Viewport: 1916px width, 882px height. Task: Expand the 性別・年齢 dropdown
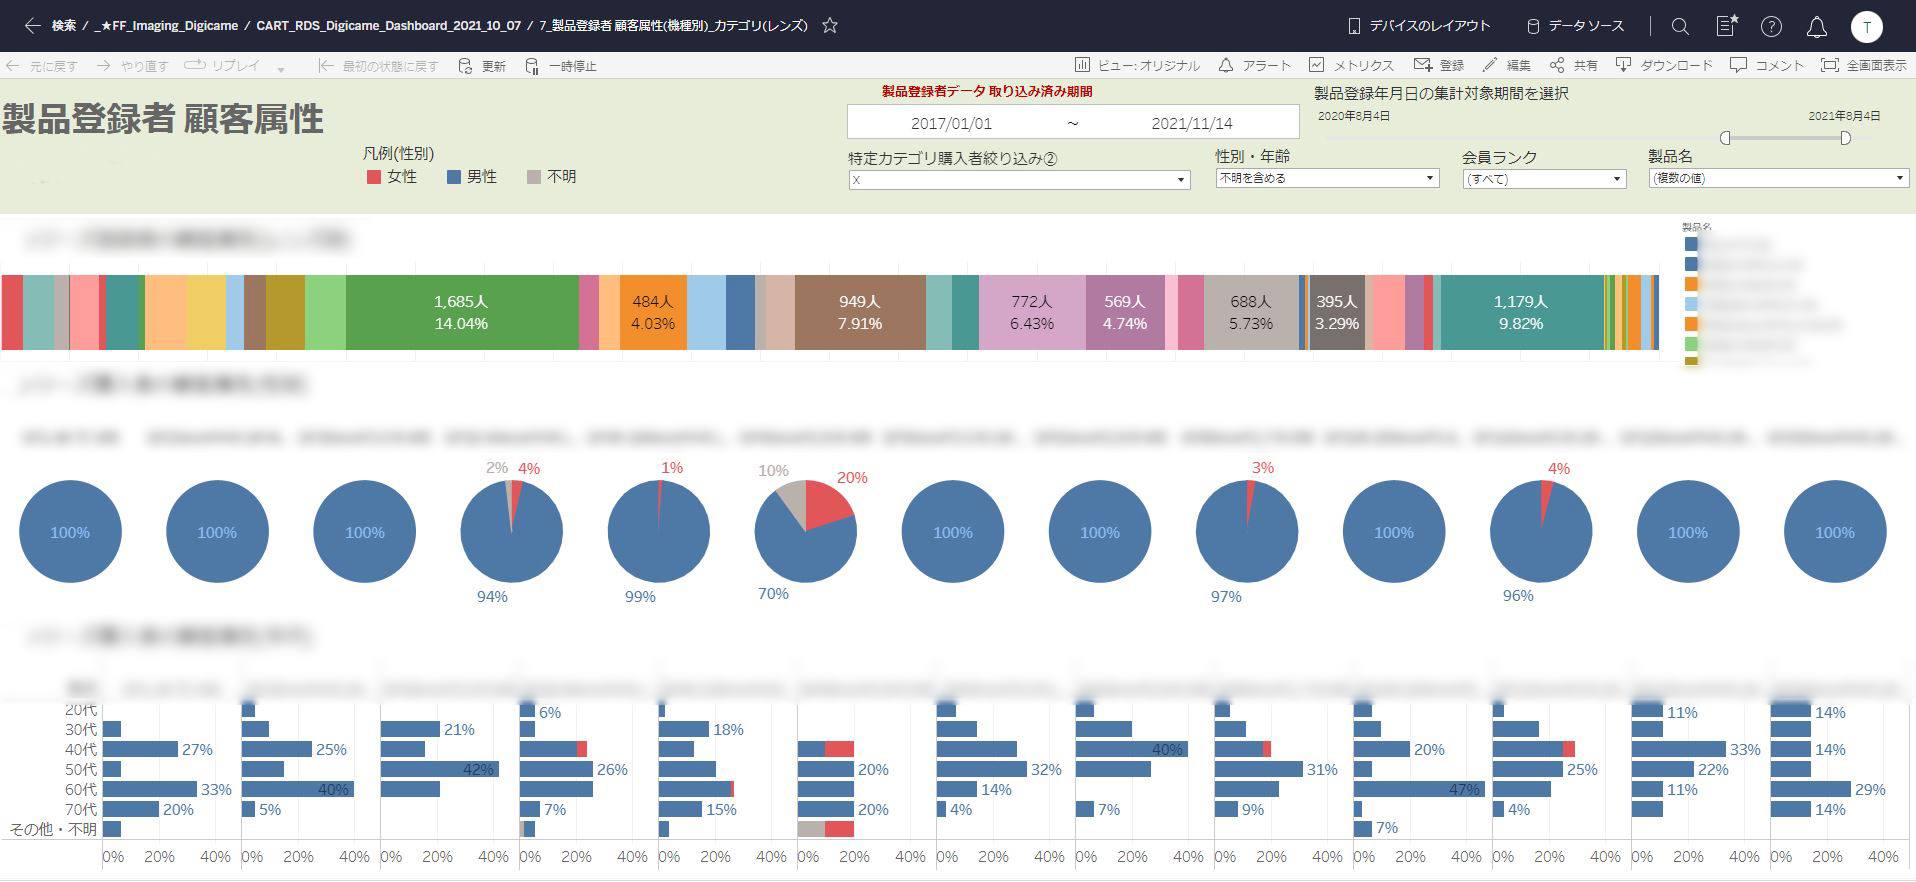tap(1327, 178)
